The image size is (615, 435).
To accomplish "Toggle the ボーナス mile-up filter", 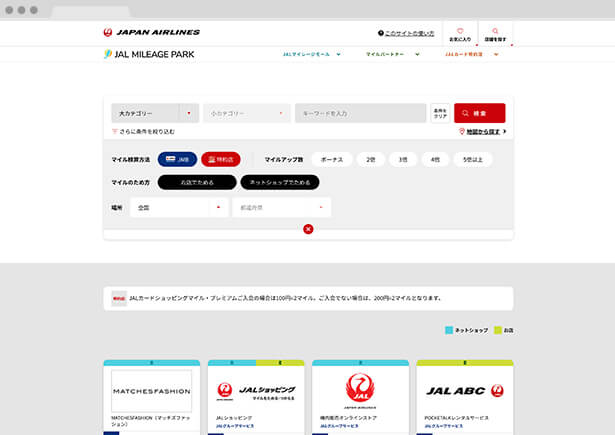I will coord(332,159).
